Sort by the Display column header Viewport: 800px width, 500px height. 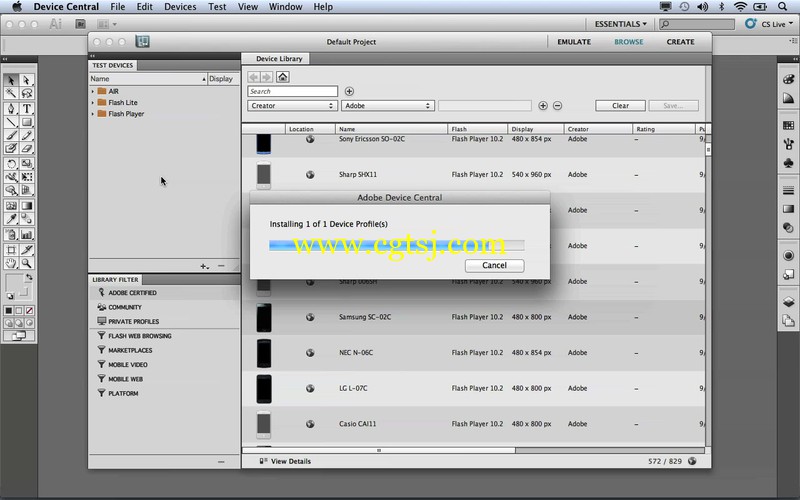pyautogui.click(x=536, y=129)
